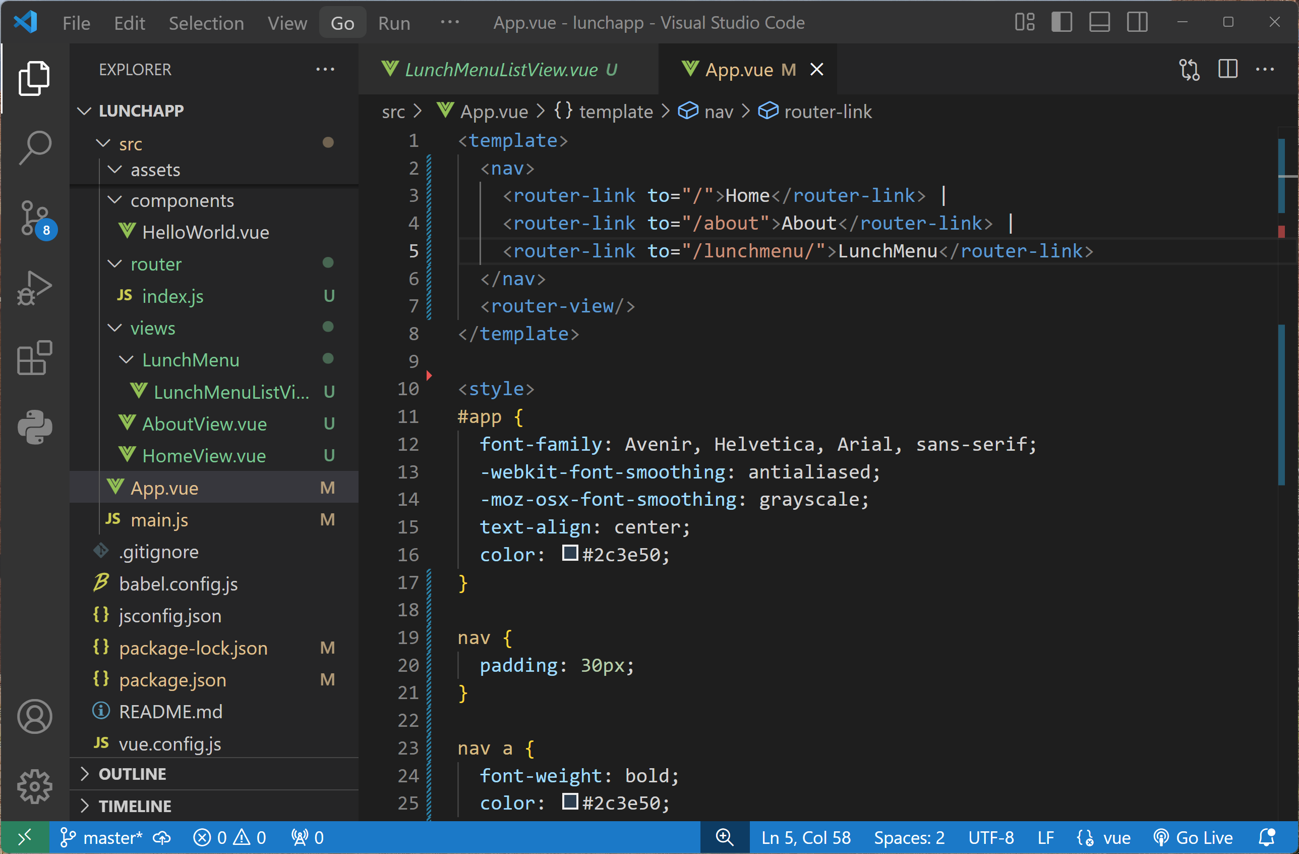Toggle the primary side bar
The width and height of the screenshot is (1299, 854).
pyautogui.click(x=1062, y=22)
